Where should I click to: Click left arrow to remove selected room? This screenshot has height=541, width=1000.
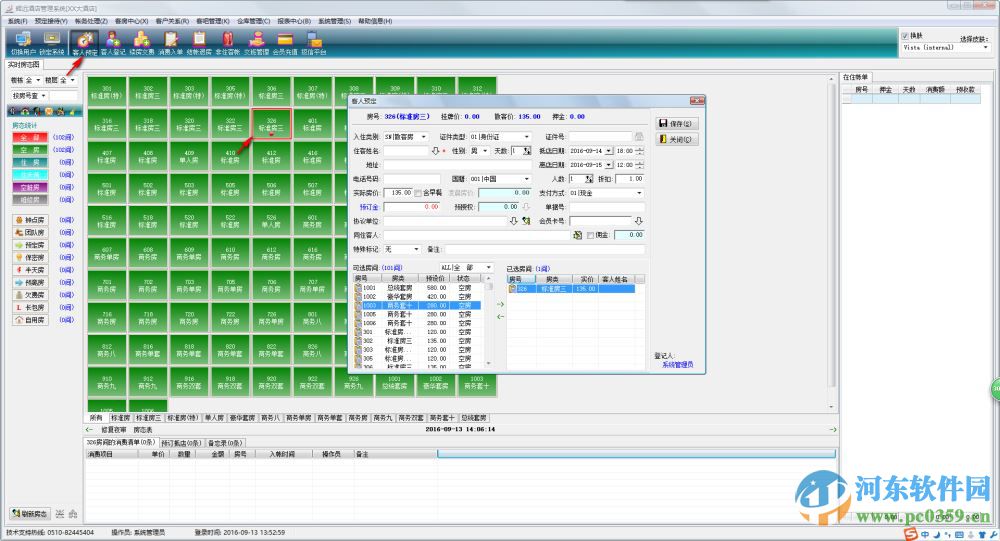500,316
